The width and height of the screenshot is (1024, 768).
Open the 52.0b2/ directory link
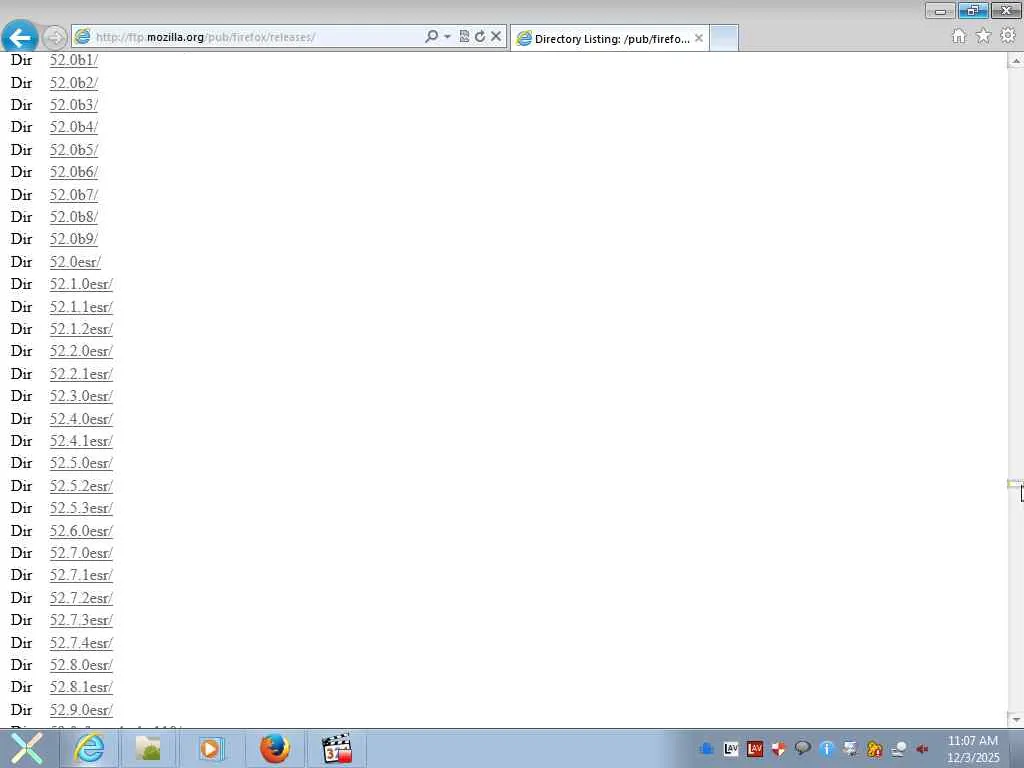point(74,83)
